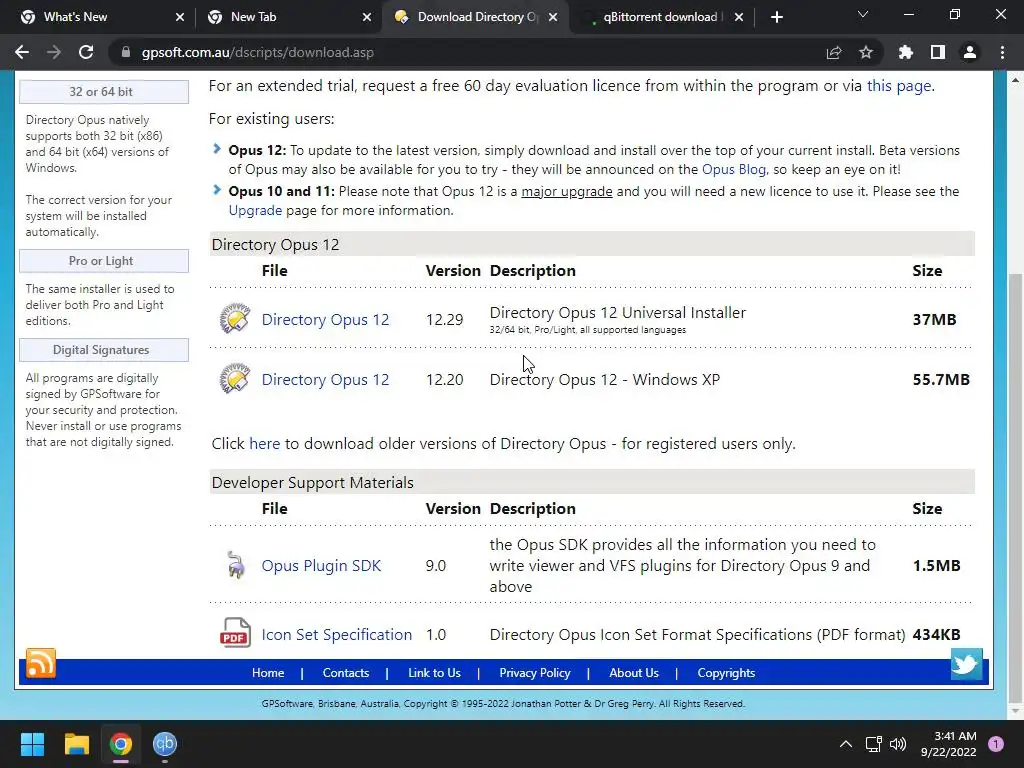Click the scrollbar down arrow
This screenshot has height=768, width=1024.
point(1016,711)
